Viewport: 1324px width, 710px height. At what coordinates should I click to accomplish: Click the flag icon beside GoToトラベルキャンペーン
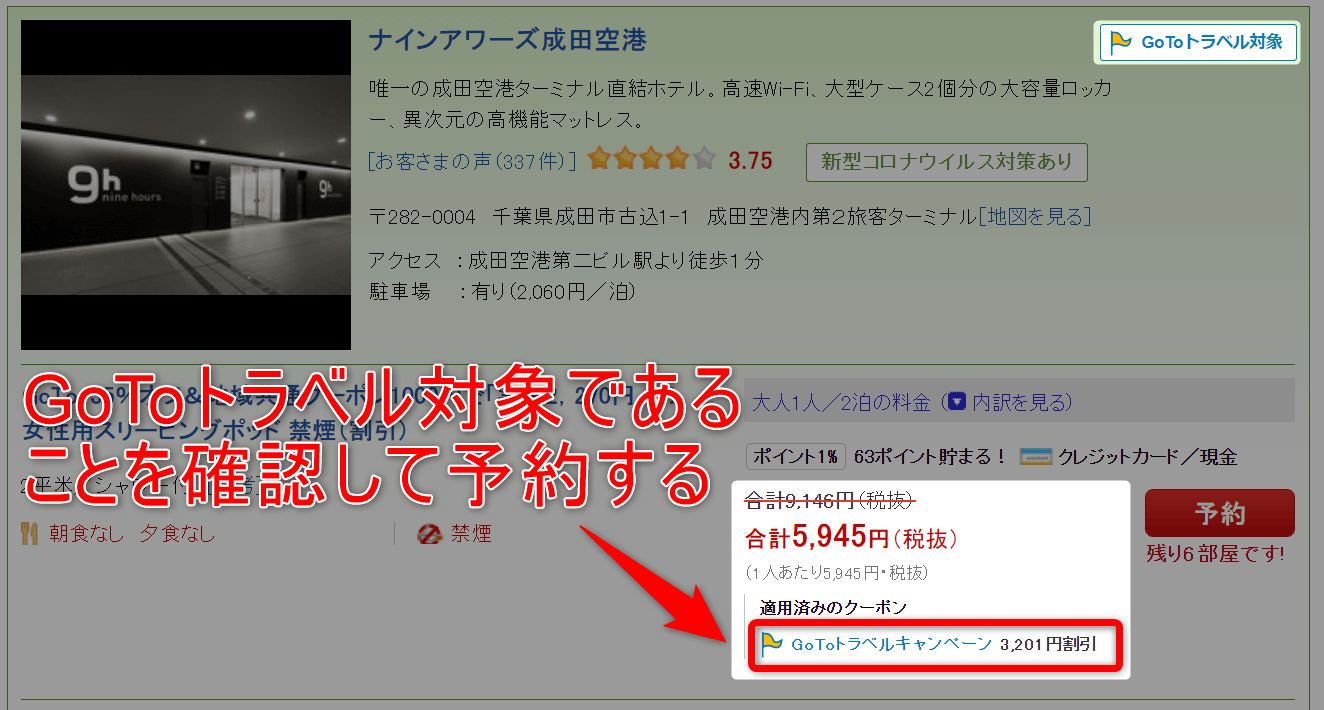tap(771, 645)
